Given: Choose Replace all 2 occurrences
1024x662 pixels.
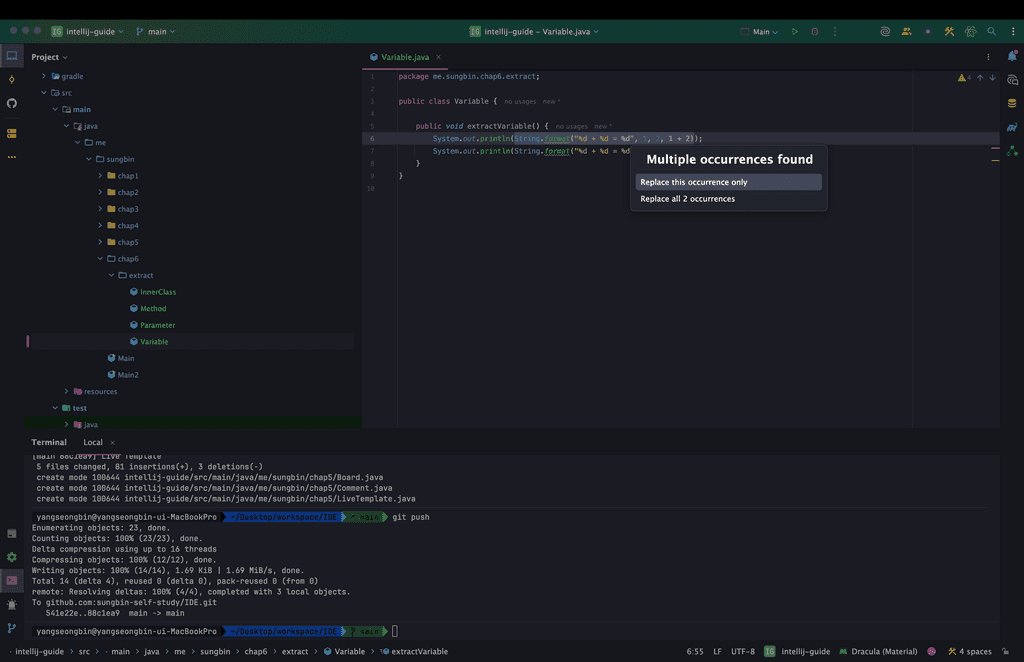Looking at the screenshot, I should tap(688, 199).
